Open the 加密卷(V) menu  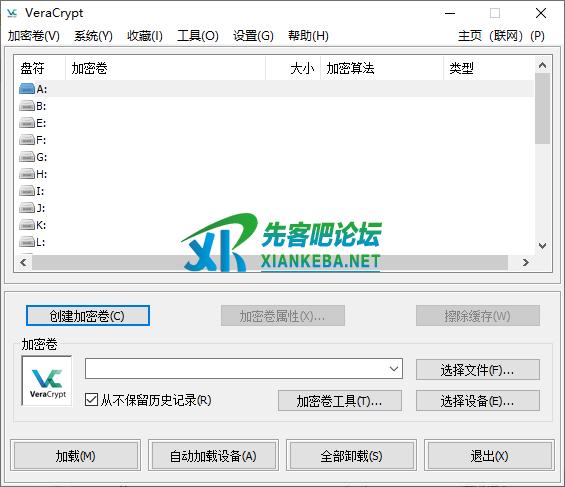(34, 36)
